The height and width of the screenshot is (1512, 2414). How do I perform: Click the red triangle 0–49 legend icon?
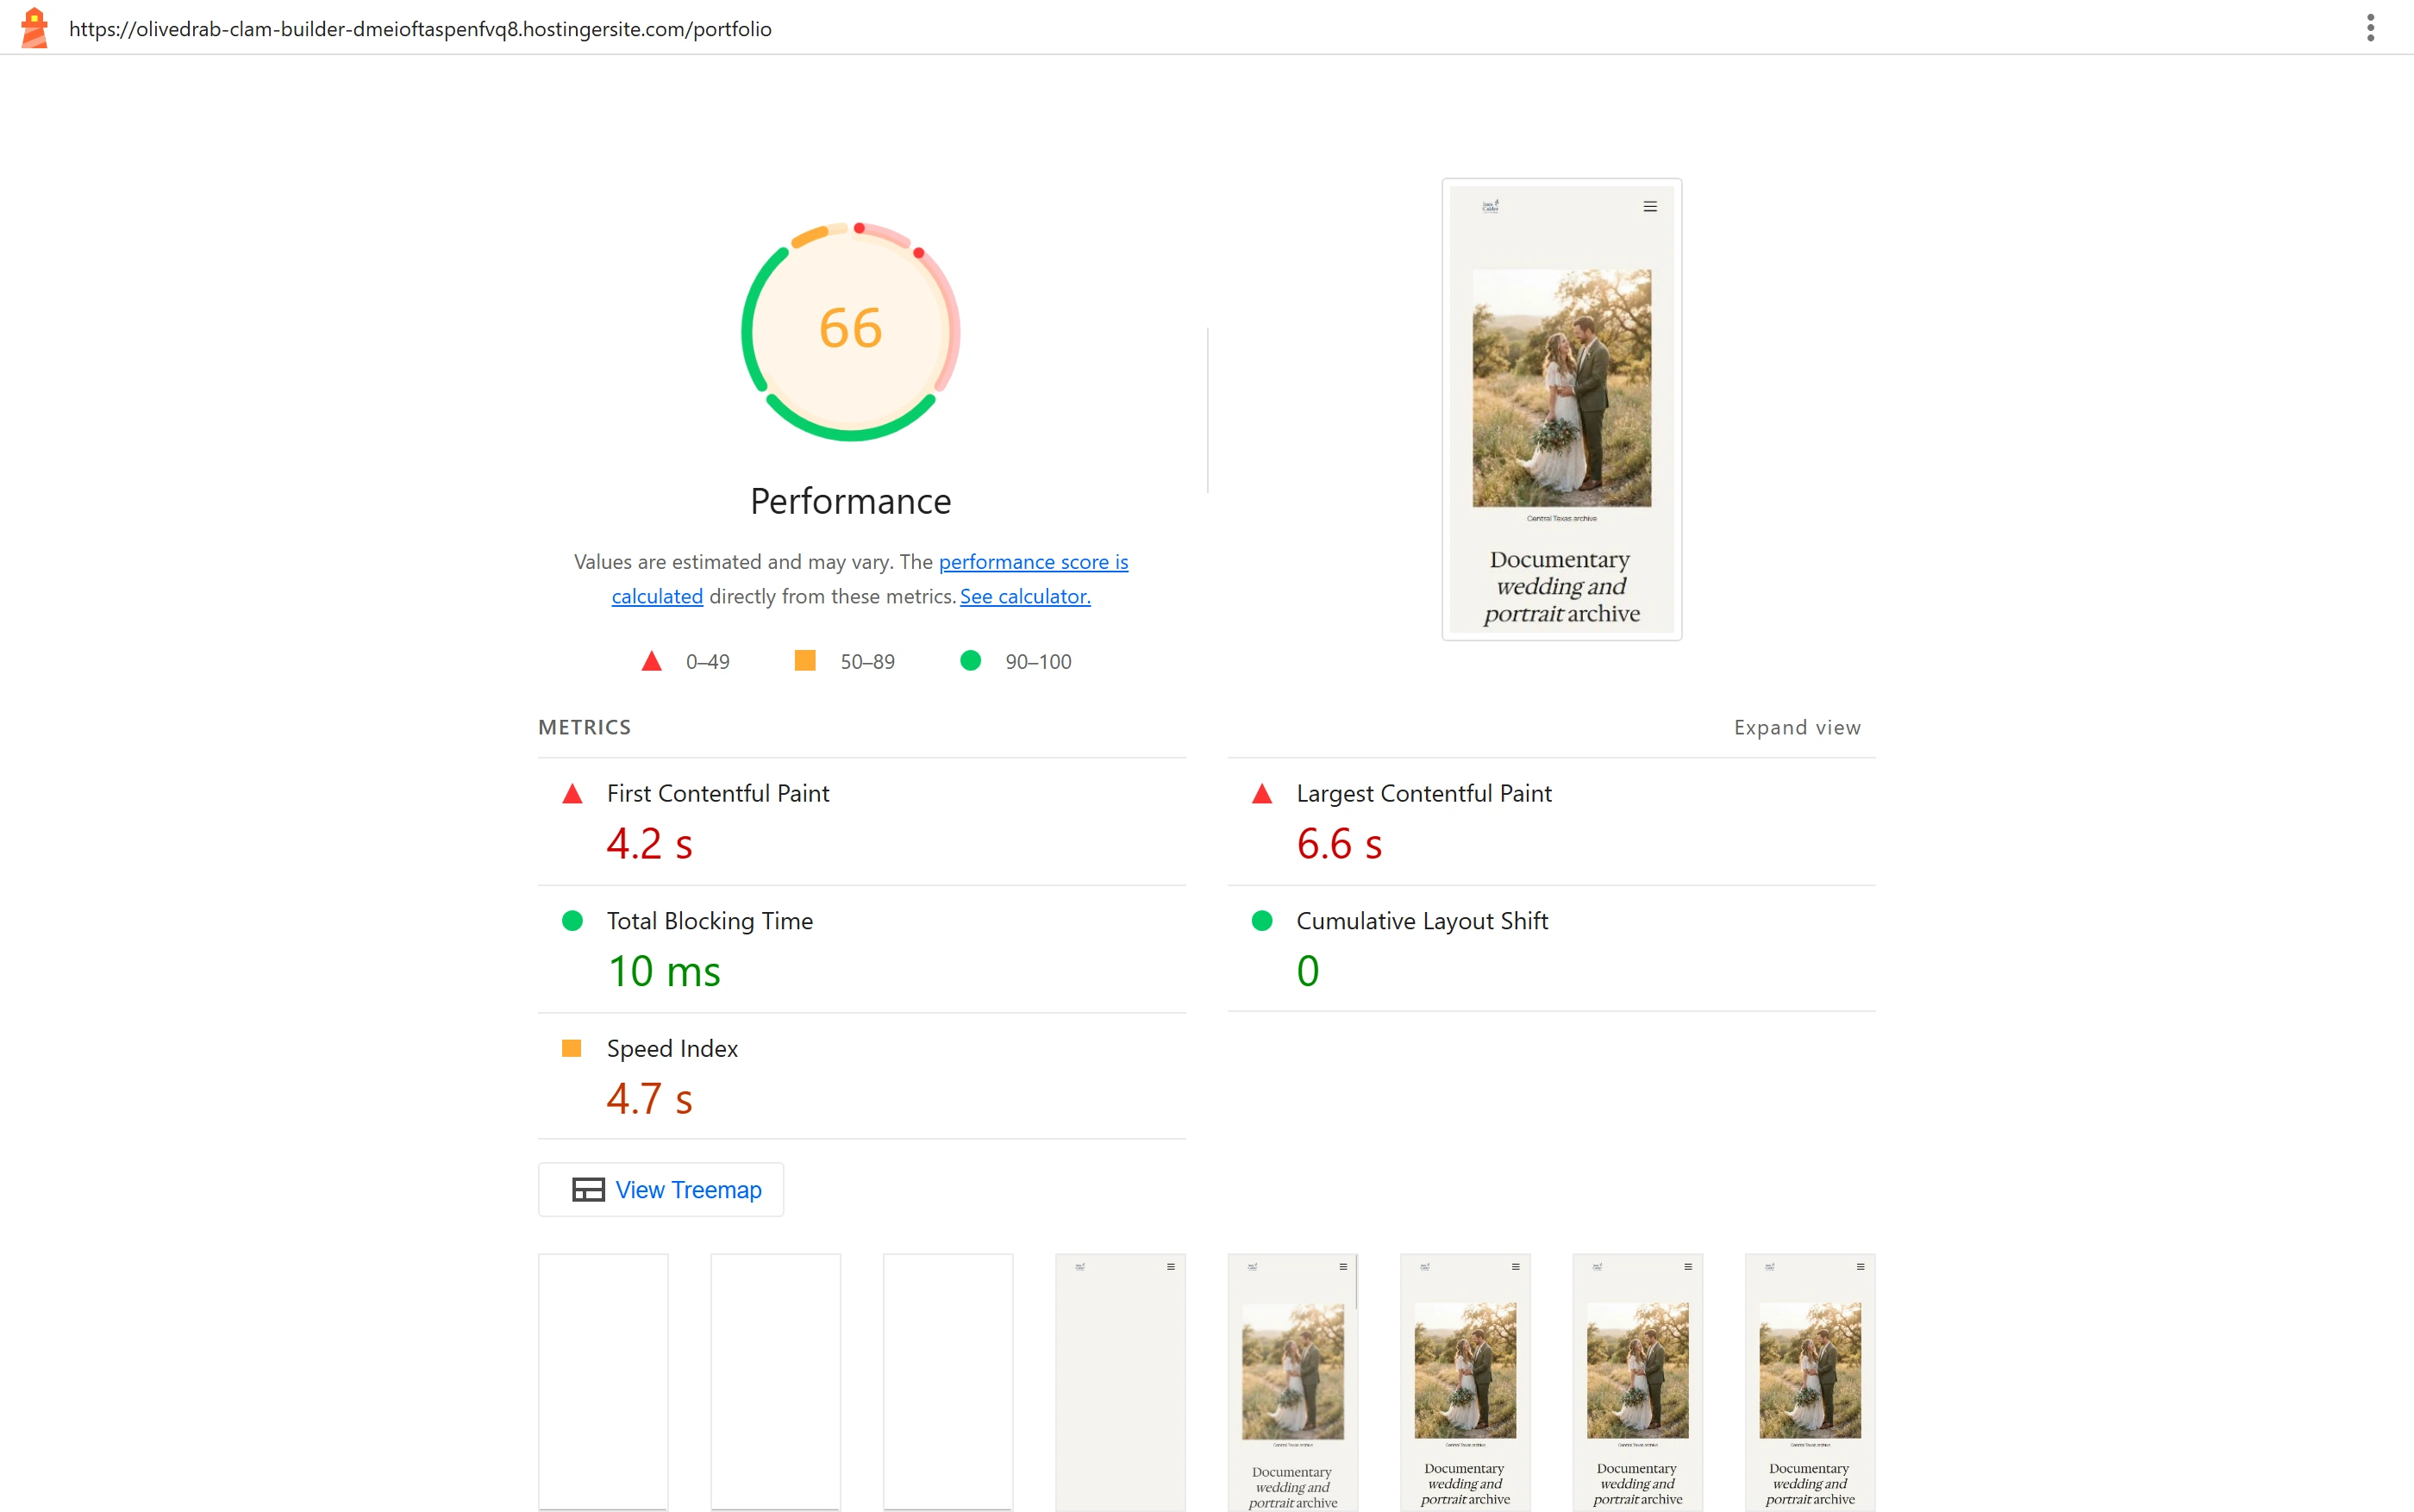point(652,661)
